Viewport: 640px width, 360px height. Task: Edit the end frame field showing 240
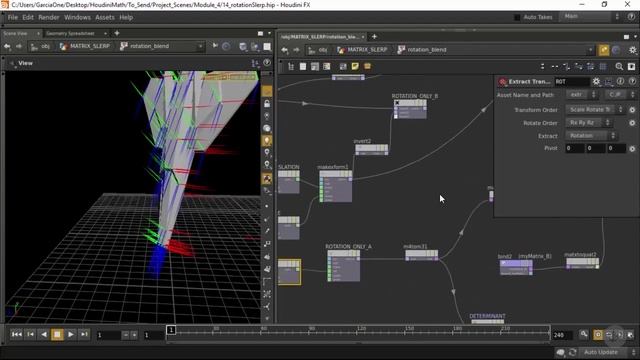point(563,335)
